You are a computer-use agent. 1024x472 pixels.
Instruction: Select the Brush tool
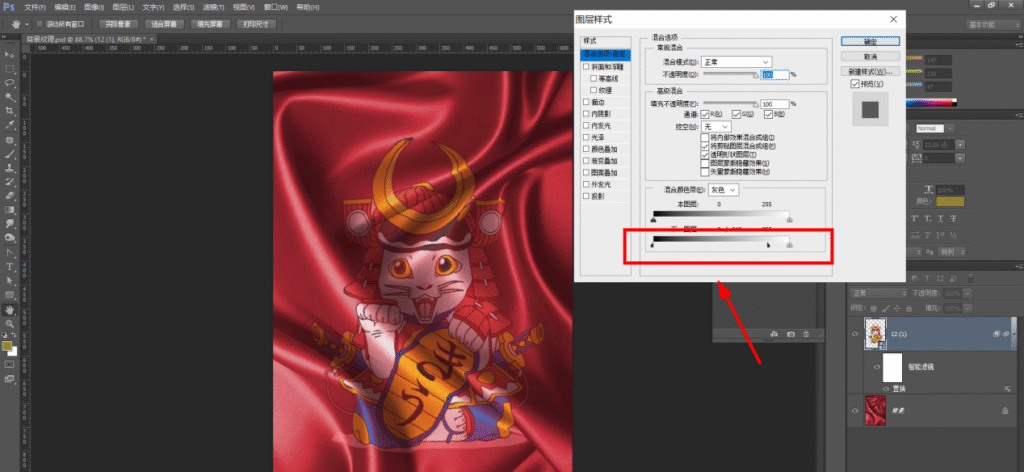[10, 155]
